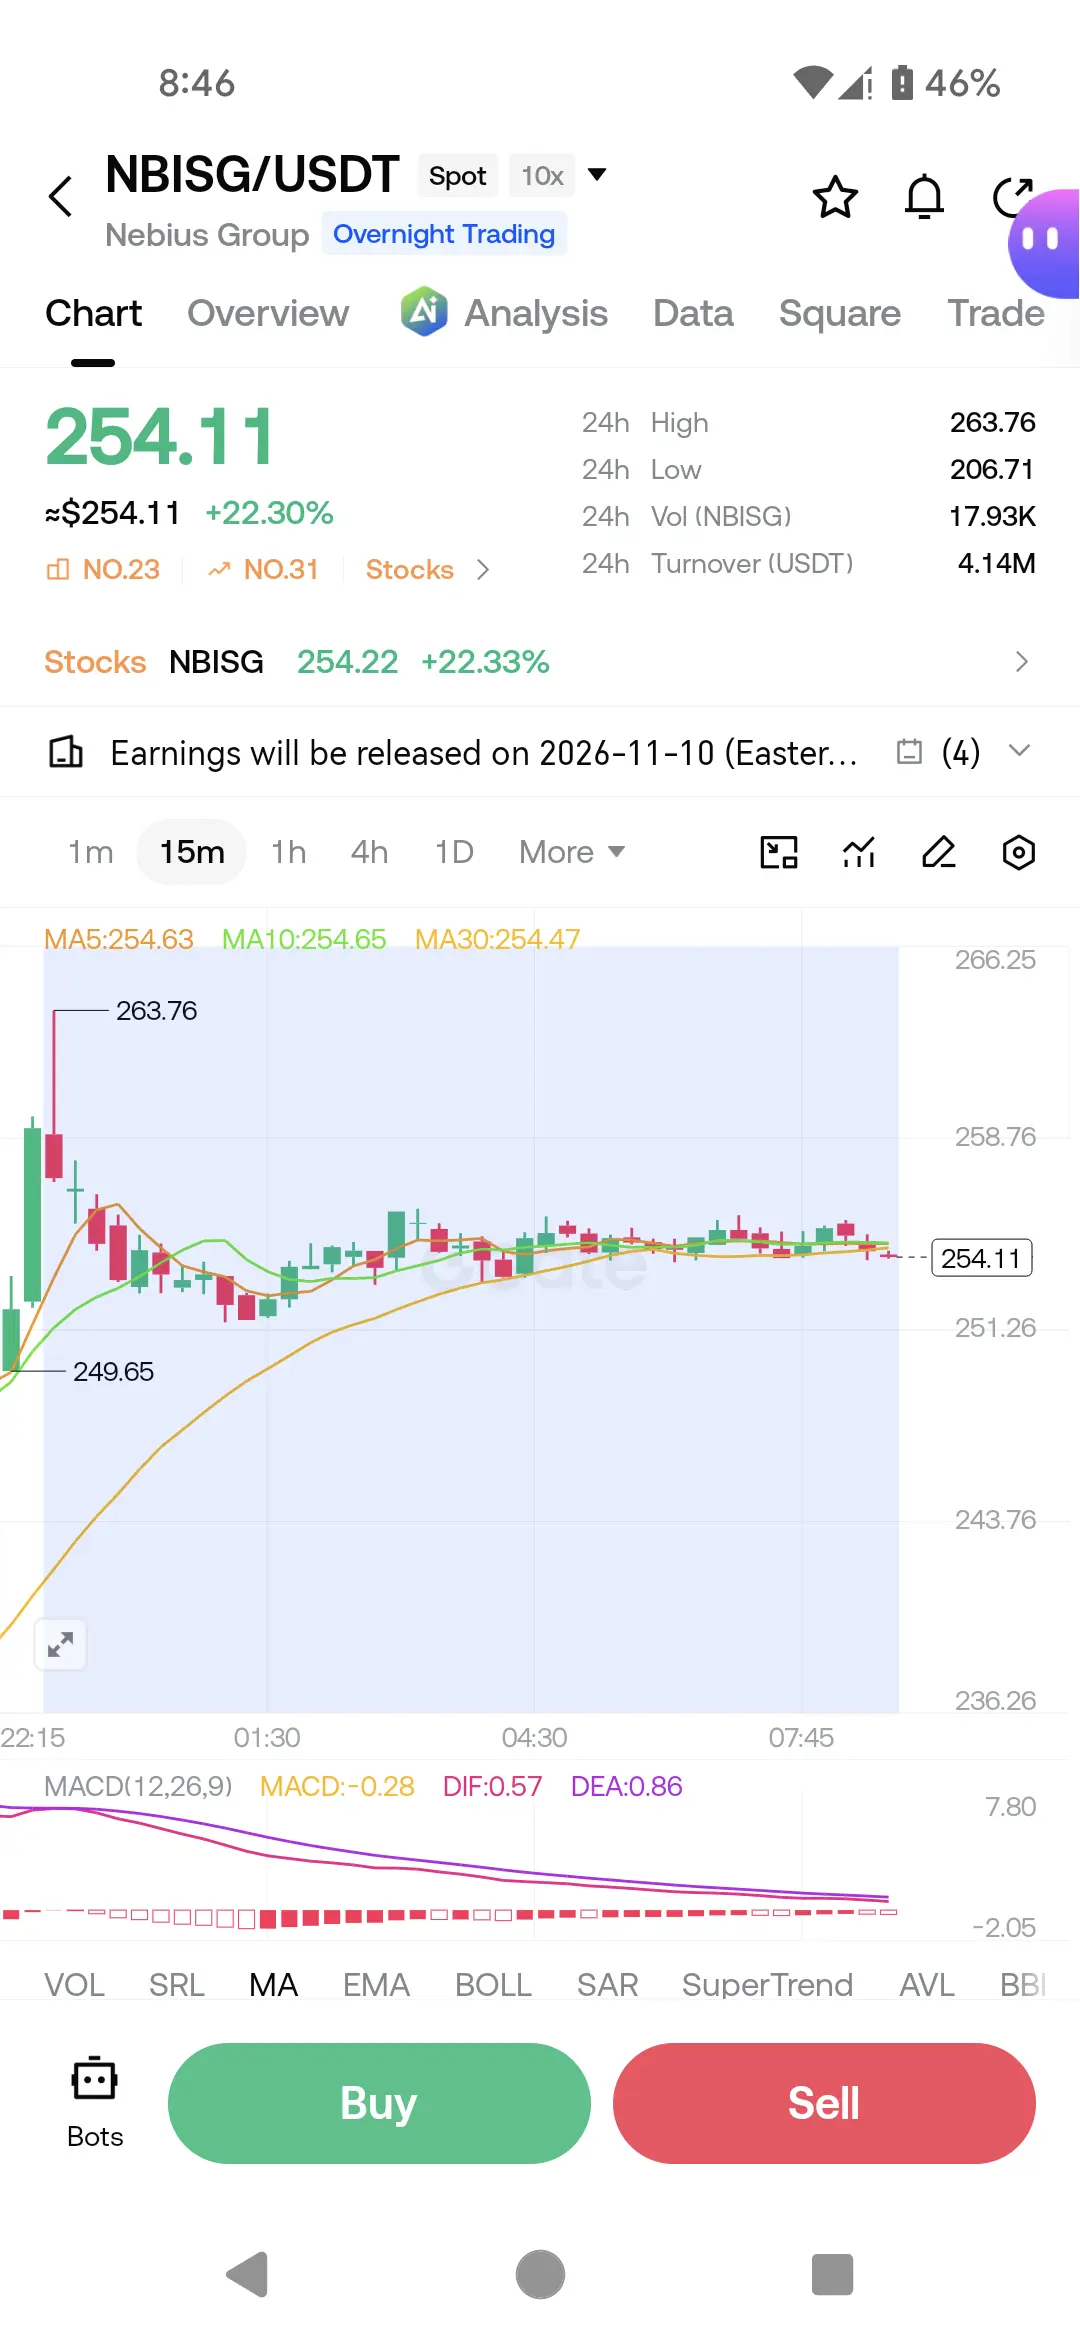Switch to the Chart tab
This screenshot has width=1080, height=2340.
[94, 314]
